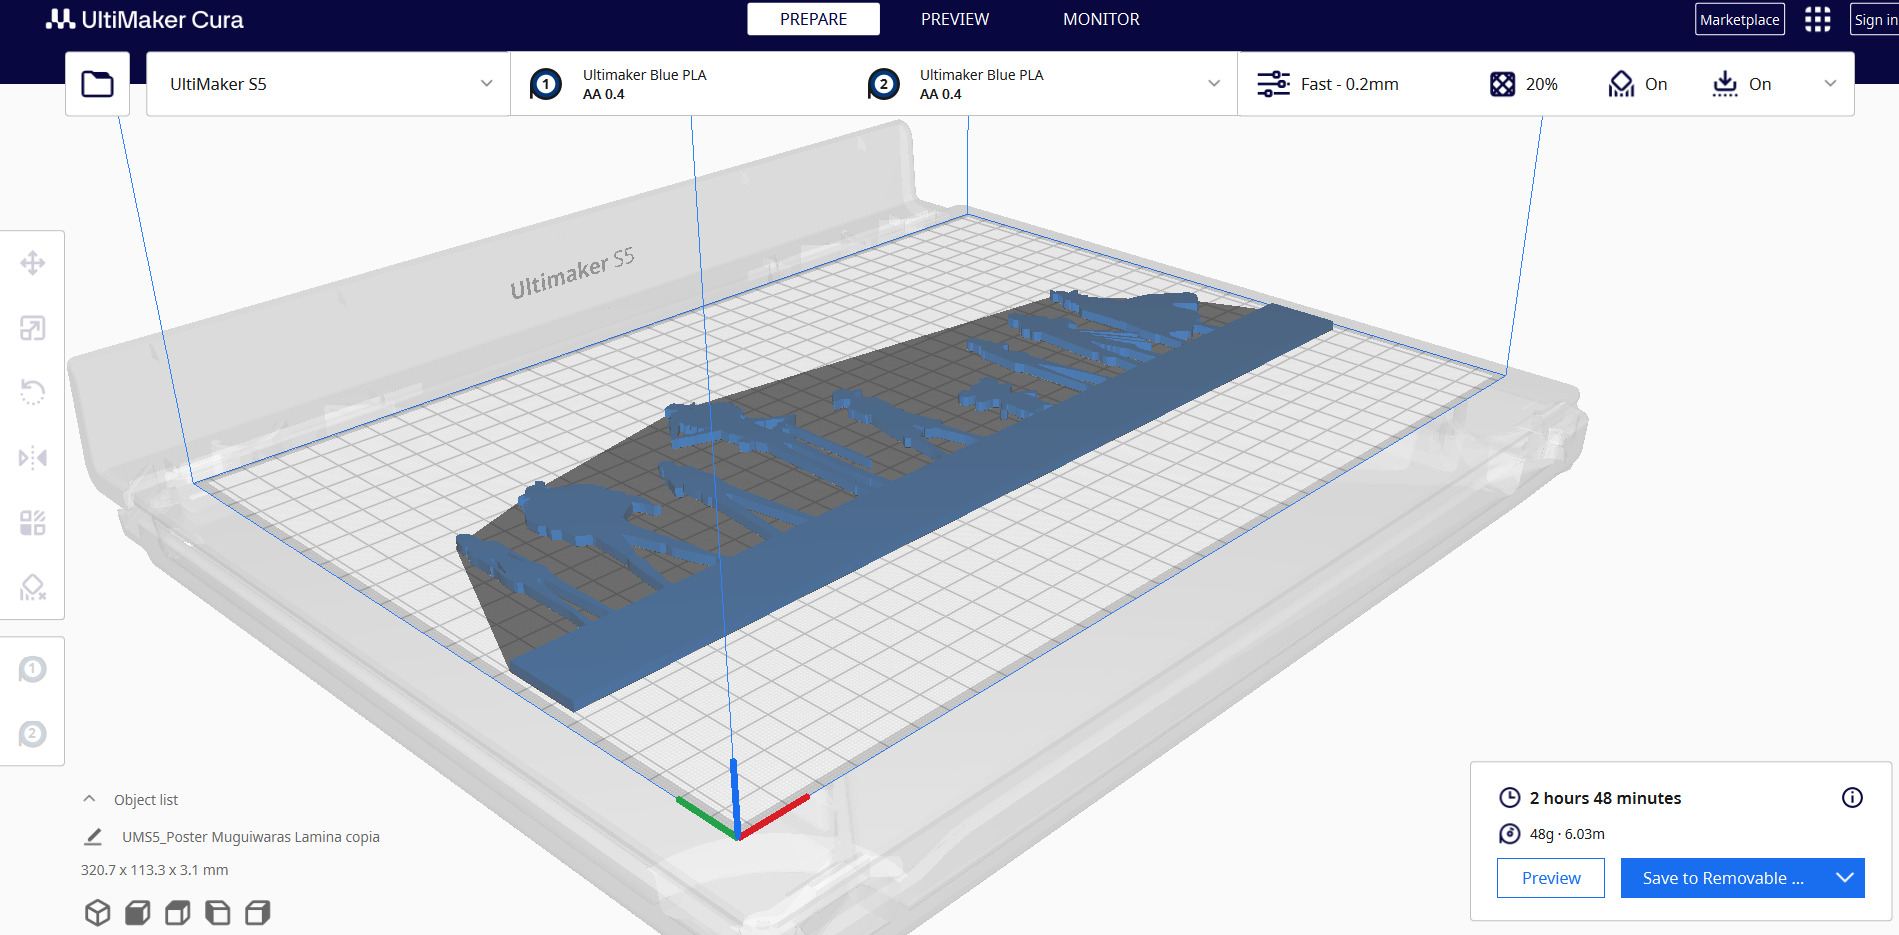Switch to 3D perspective view cube
1899x935 pixels.
98,912
